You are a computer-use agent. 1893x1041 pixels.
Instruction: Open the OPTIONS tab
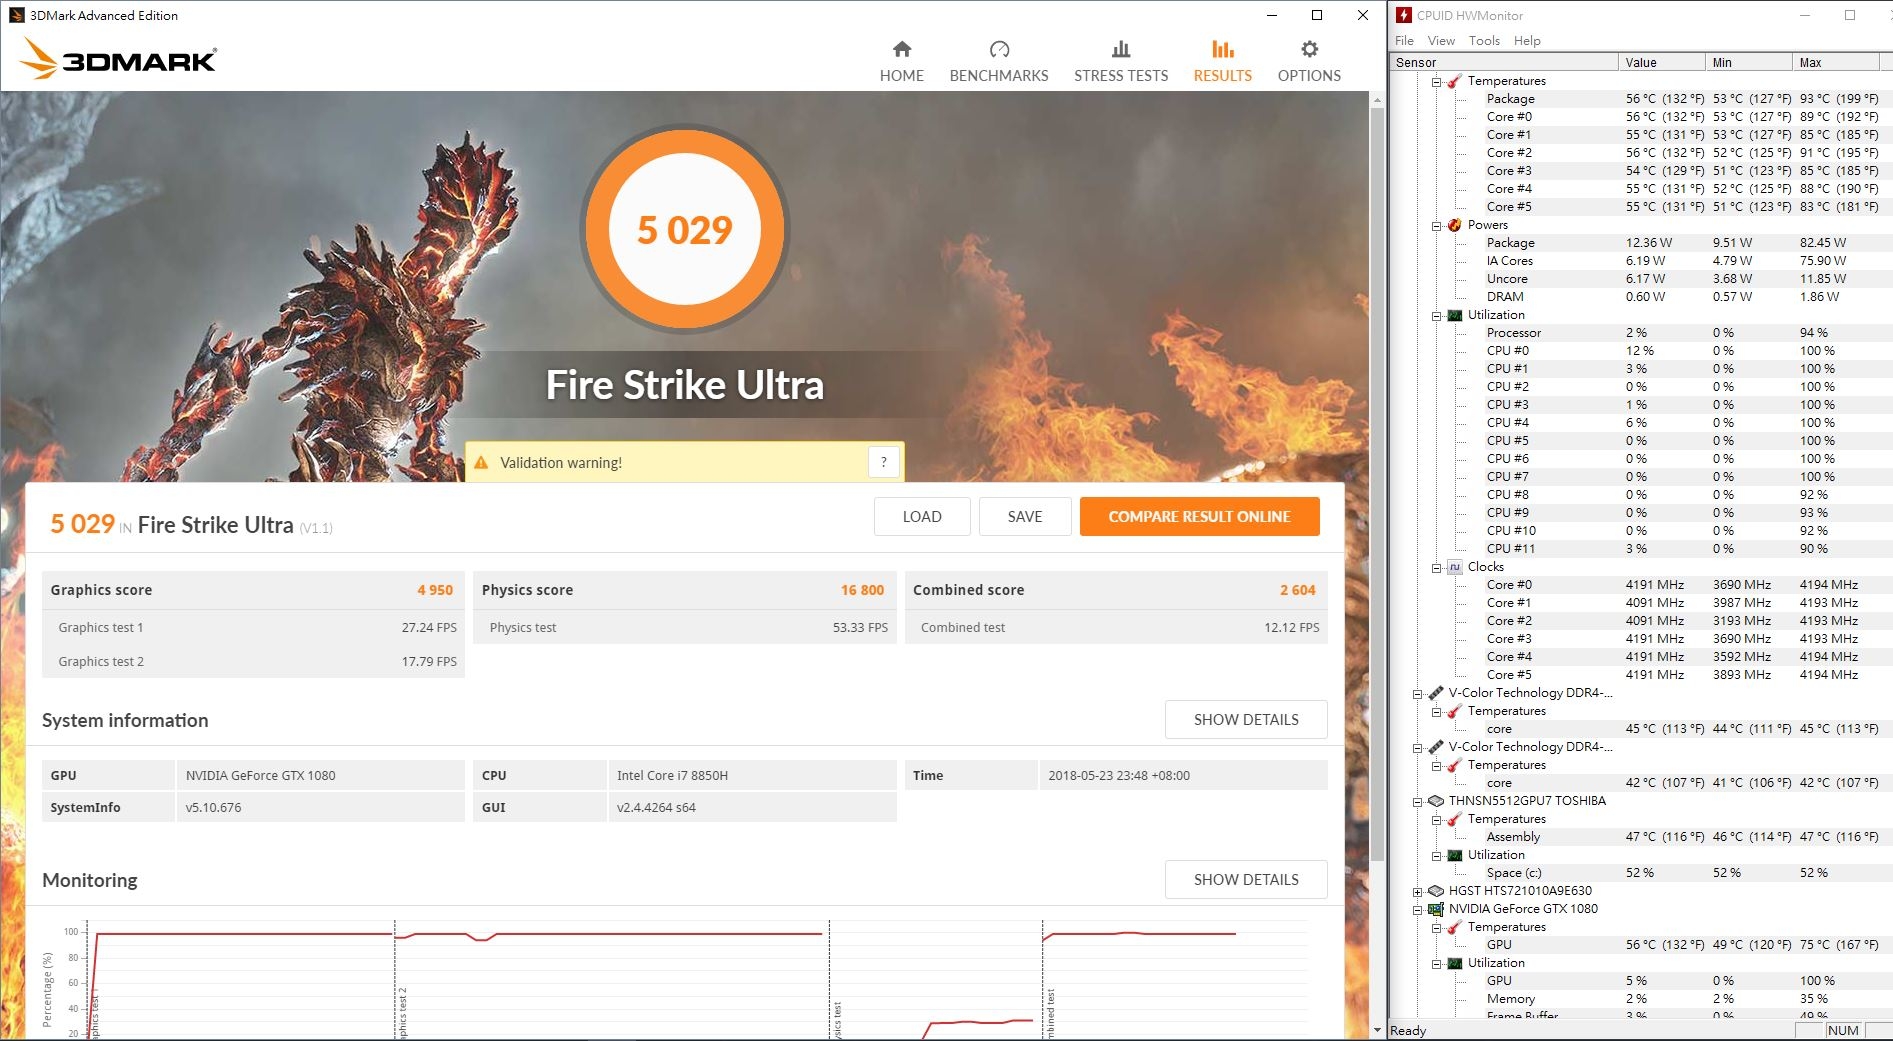[1309, 62]
